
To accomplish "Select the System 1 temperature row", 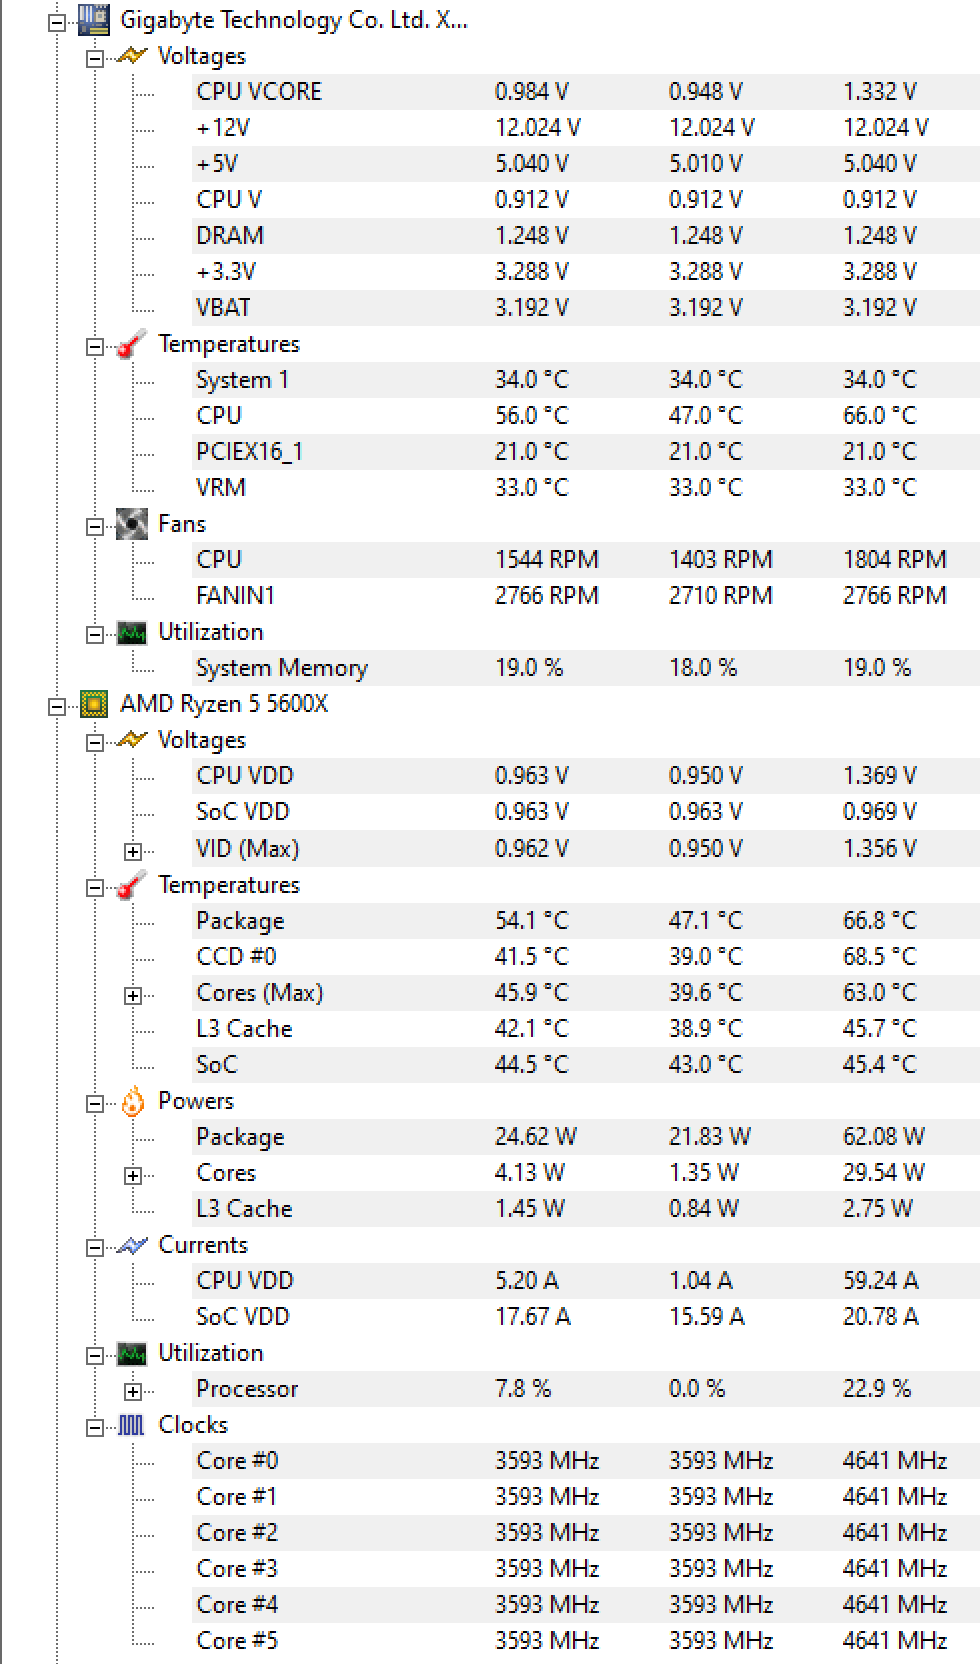I will tap(586, 380).
